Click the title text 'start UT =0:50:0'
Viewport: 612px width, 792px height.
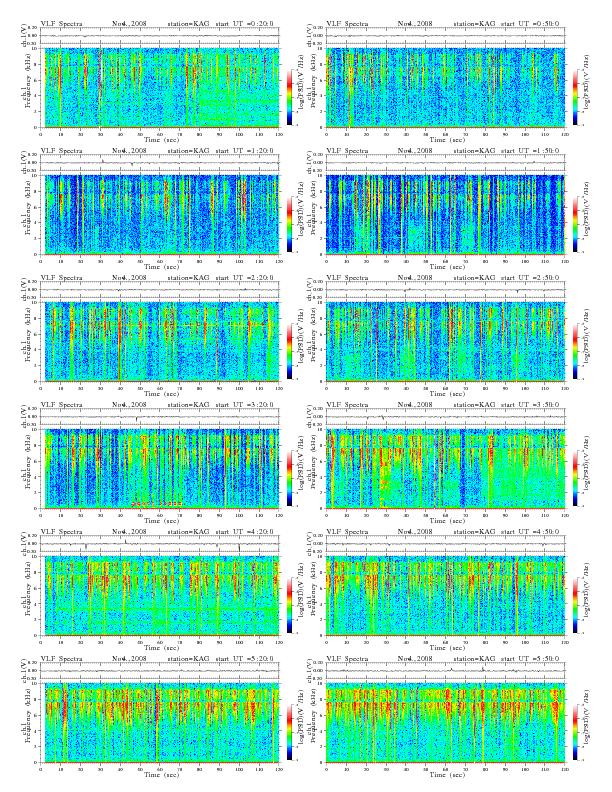click(x=530, y=24)
